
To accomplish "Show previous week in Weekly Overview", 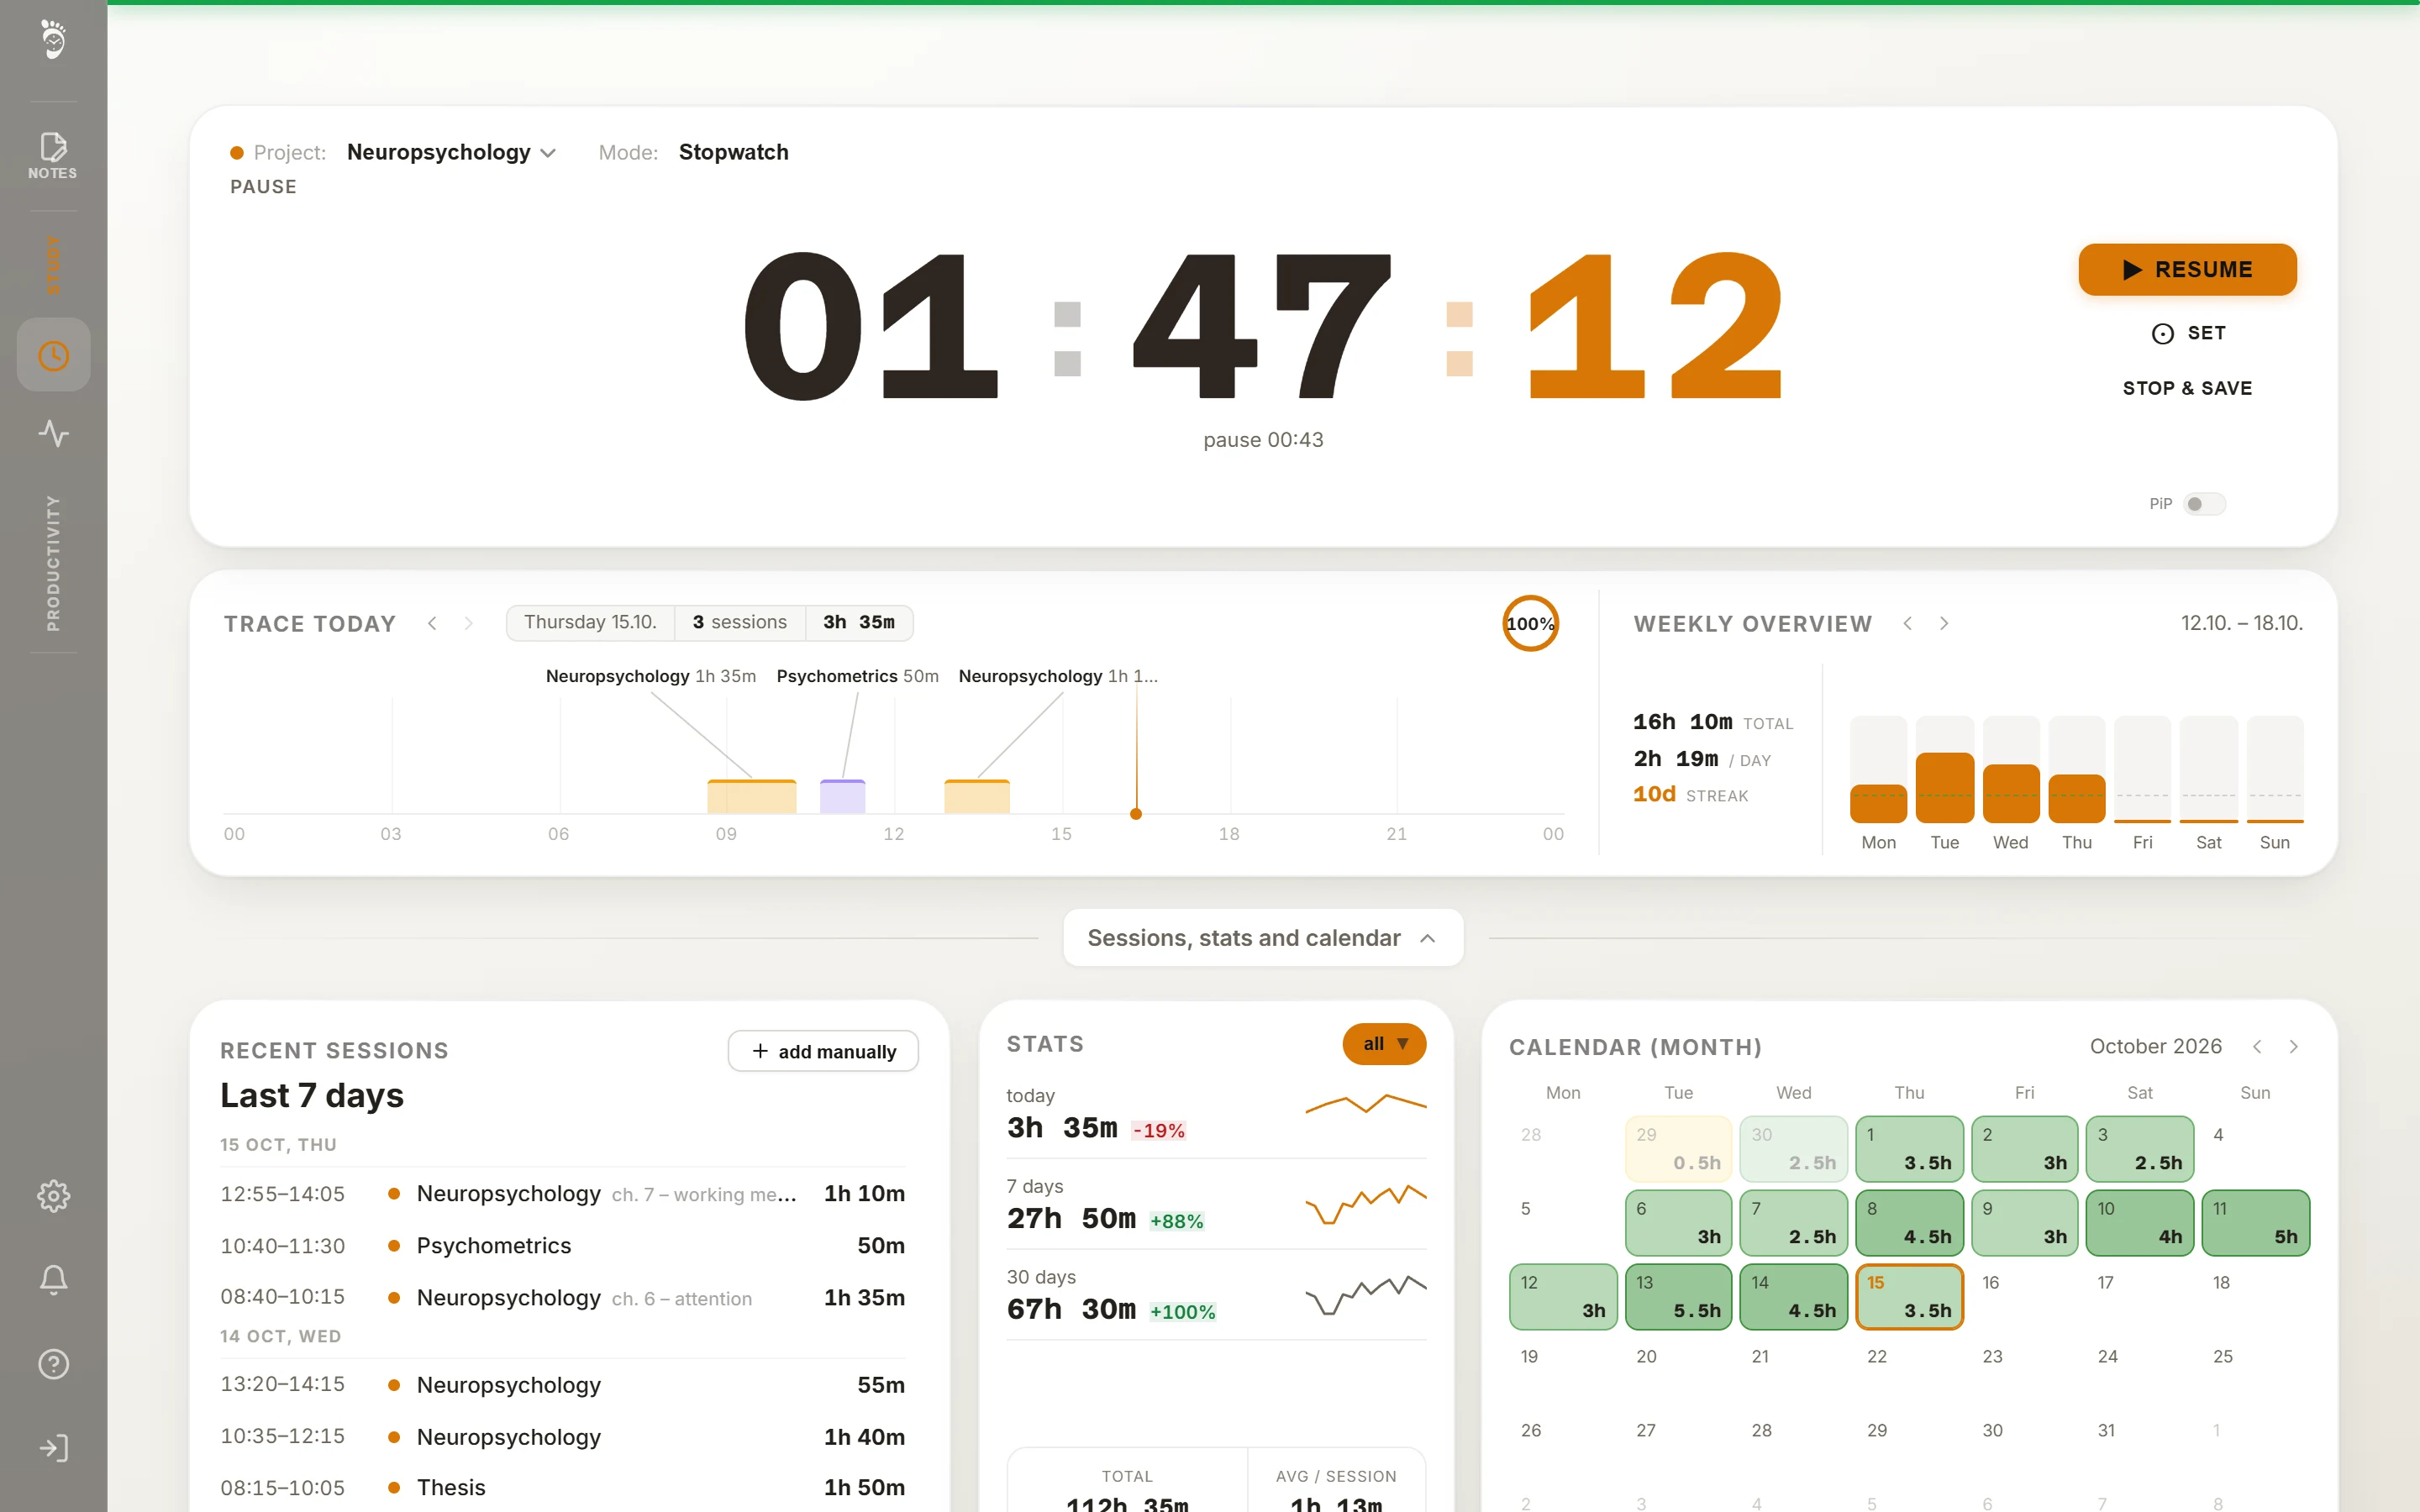I will pos(1907,623).
